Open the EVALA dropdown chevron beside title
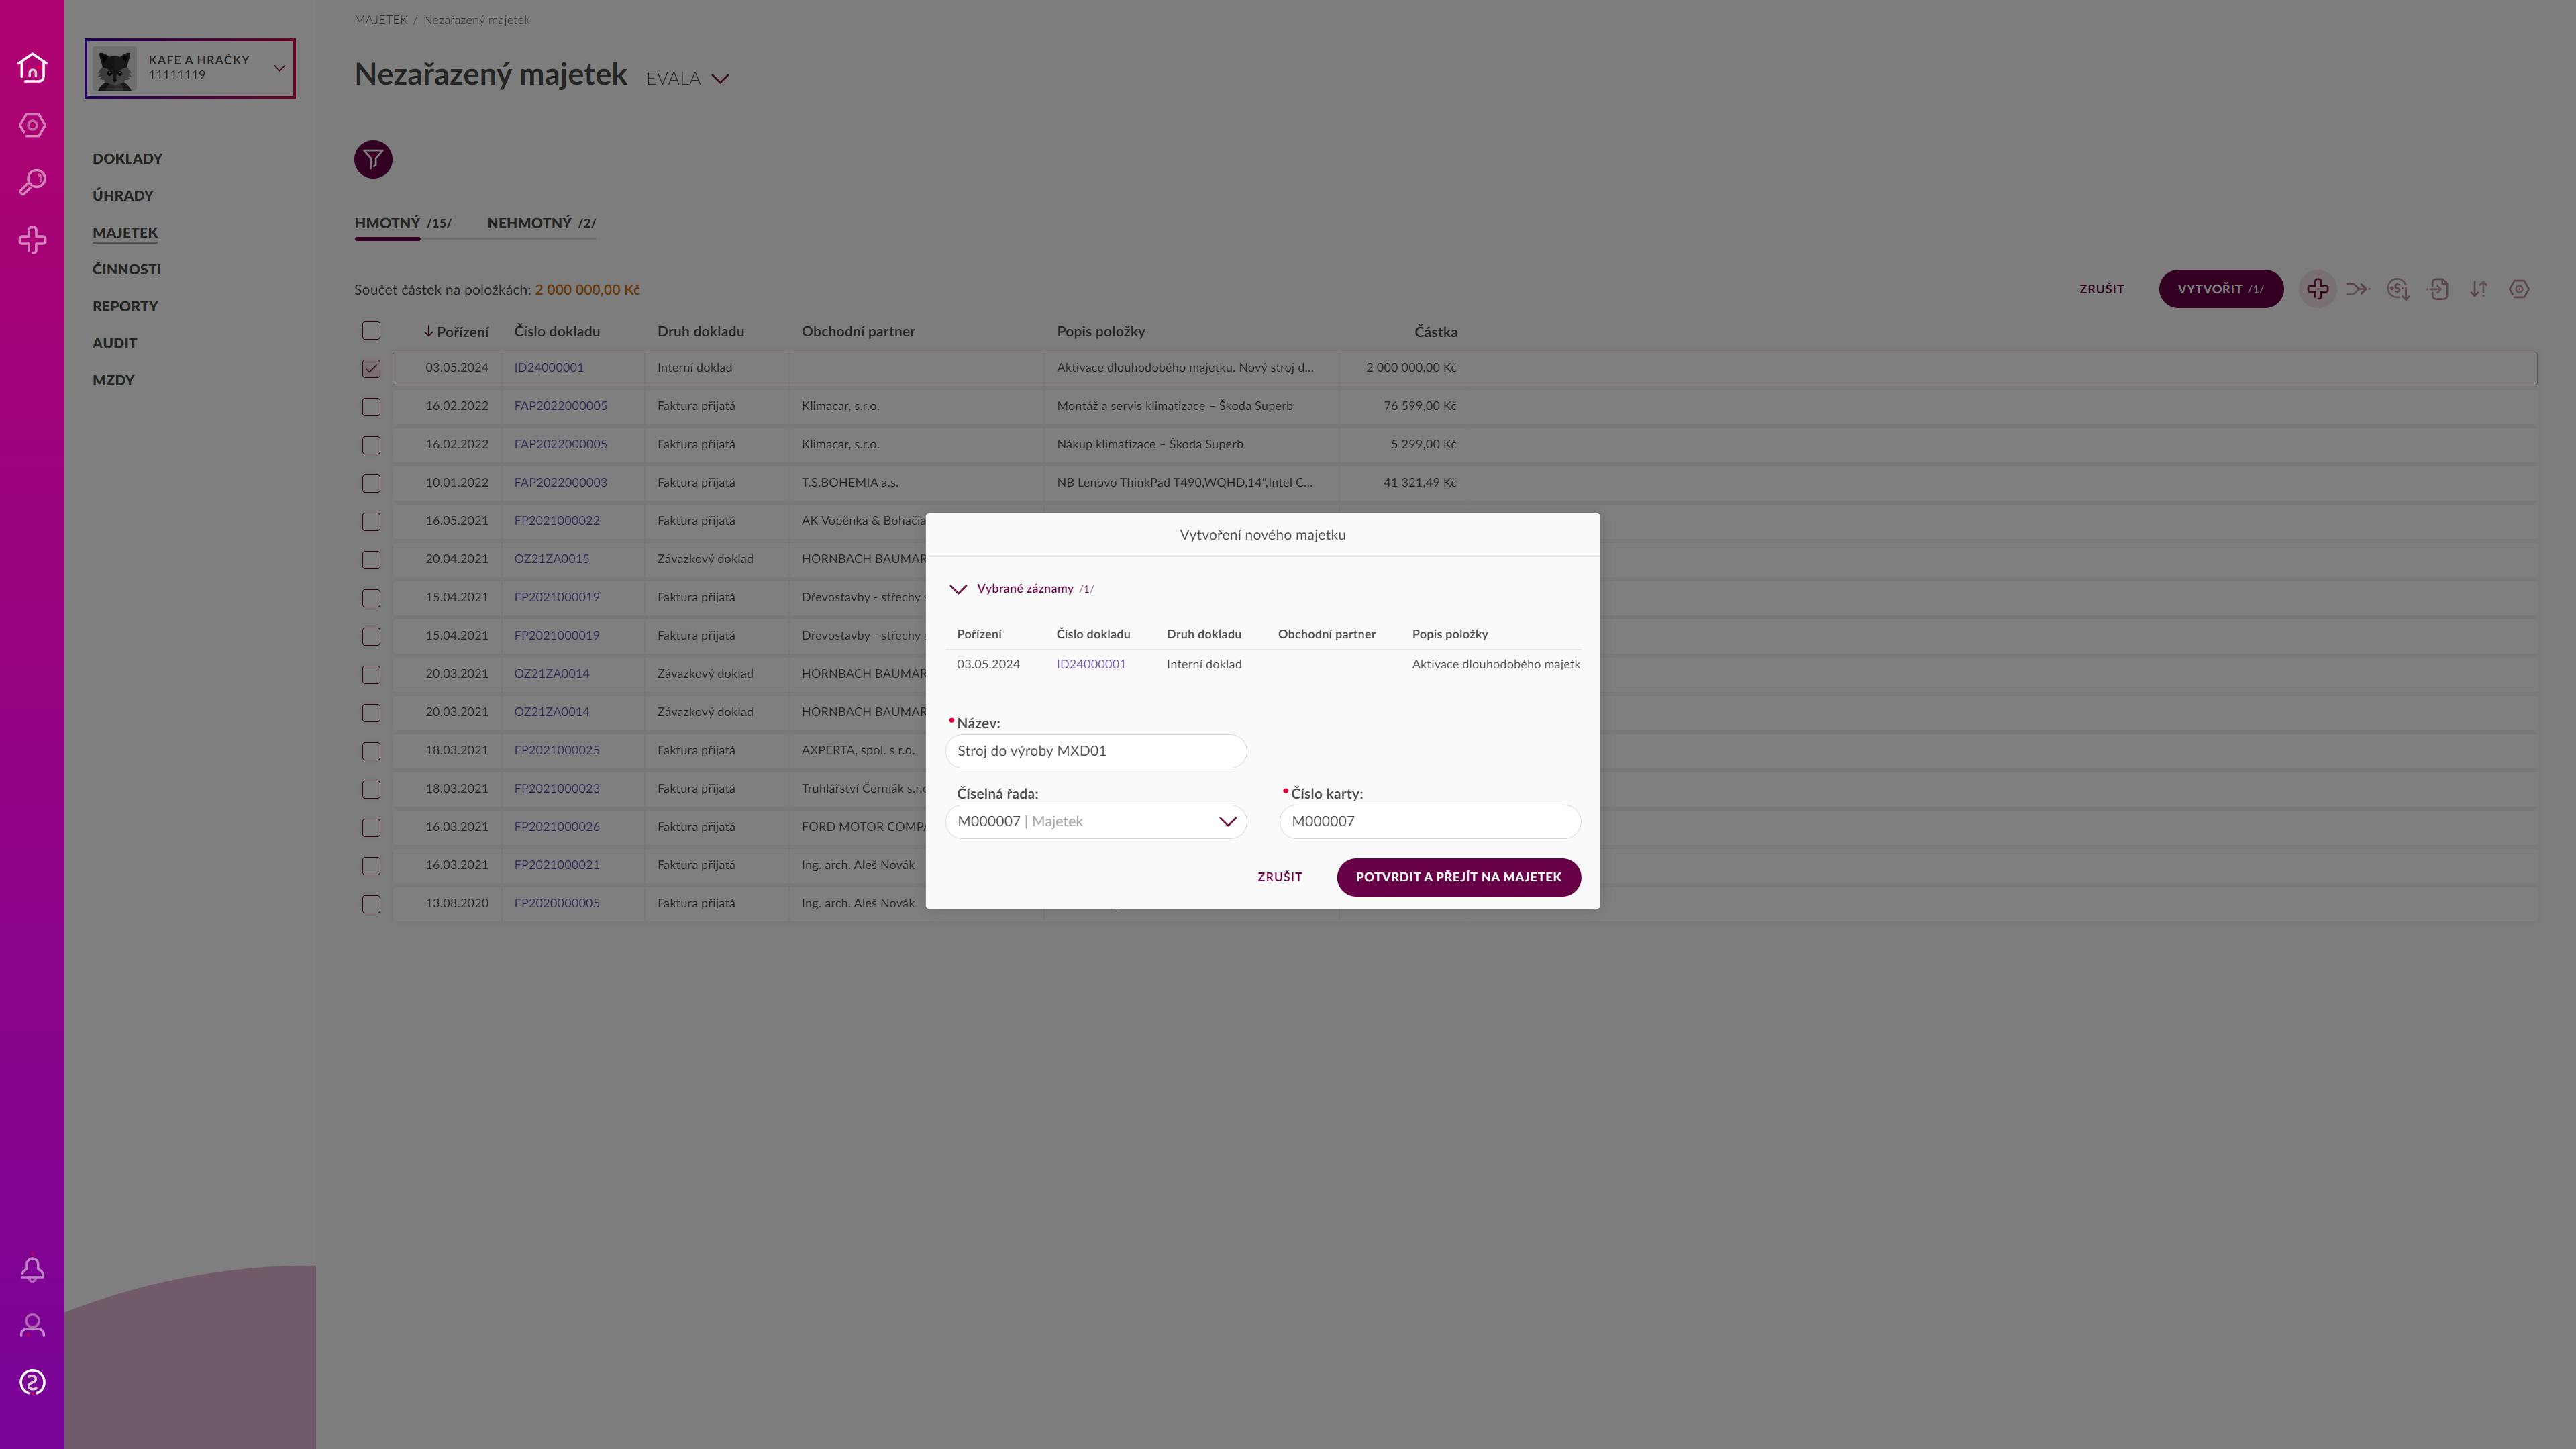The height and width of the screenshot is (1449, 2576). pos(720,79)
